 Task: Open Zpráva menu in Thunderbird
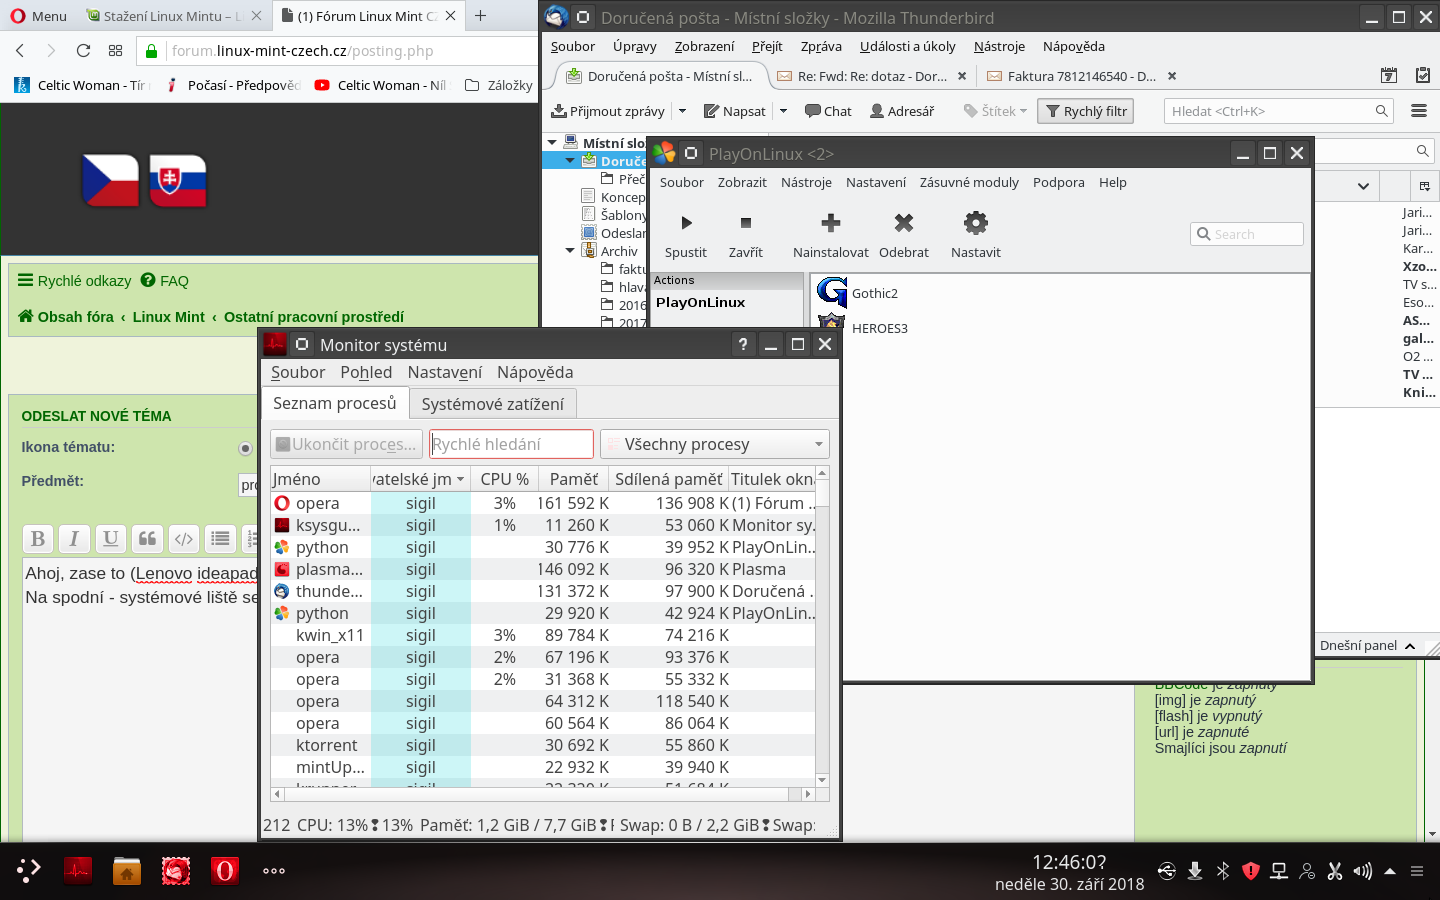(x=821, y=46)
